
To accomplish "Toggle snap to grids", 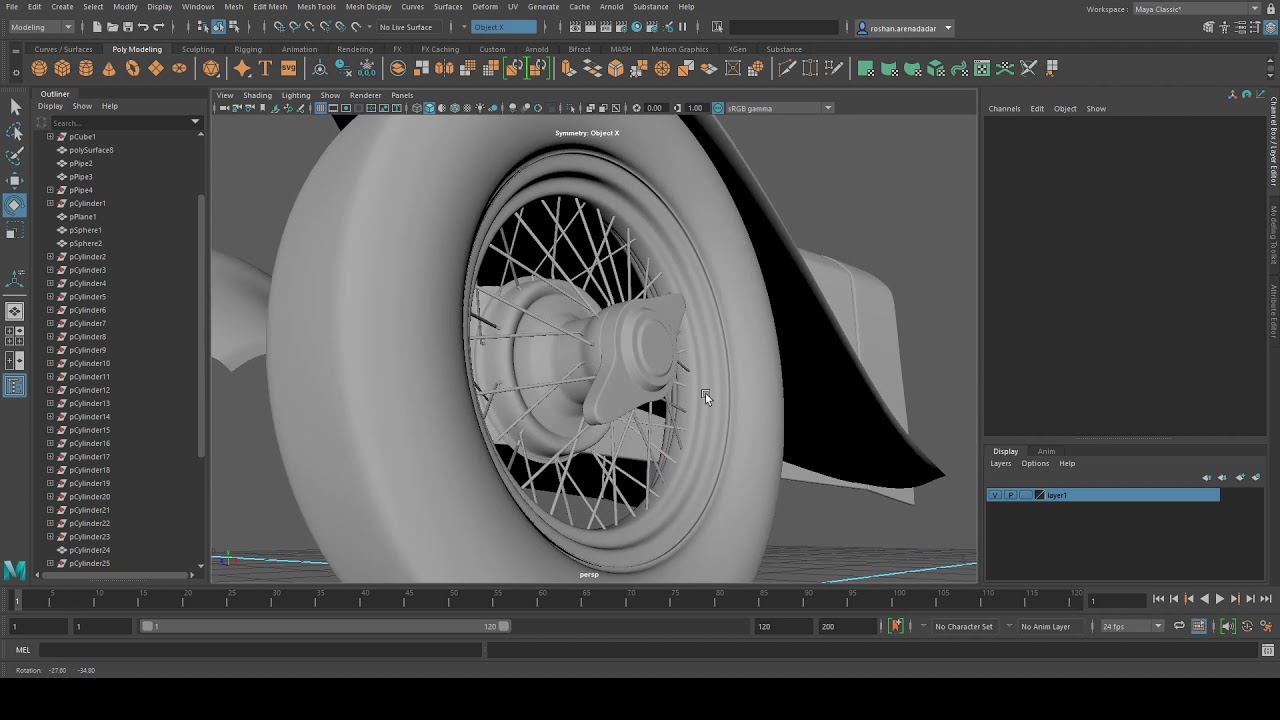I will (279, 27).
